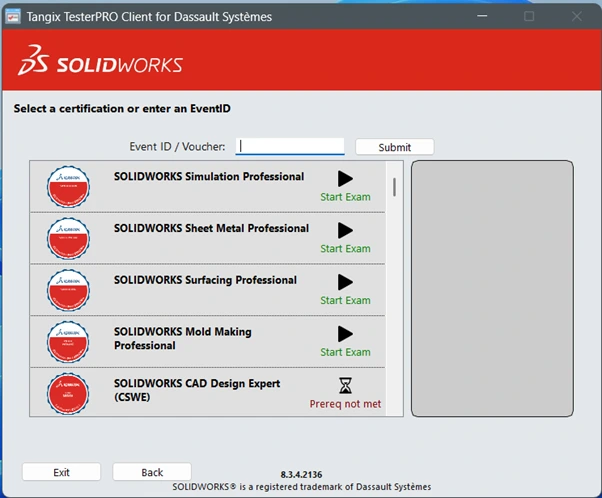The height and width of the screenshot is (498, 602).
Task: Click Start Exam link for Simulation Professional
Action: (x=345, y=197)
